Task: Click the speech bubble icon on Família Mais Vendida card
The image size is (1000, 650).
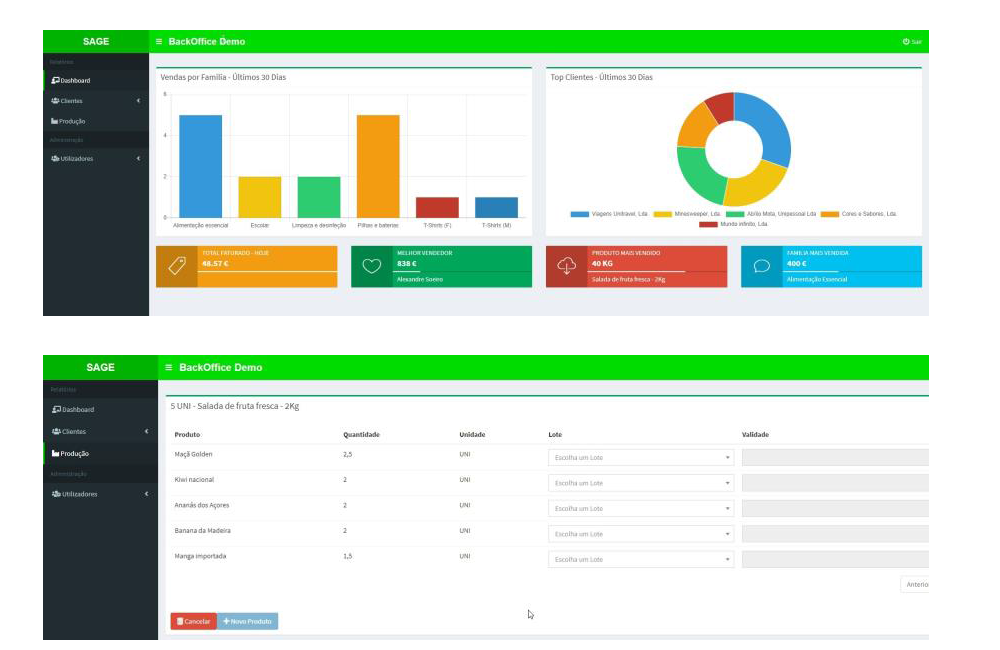Action: tap(761, 266)
